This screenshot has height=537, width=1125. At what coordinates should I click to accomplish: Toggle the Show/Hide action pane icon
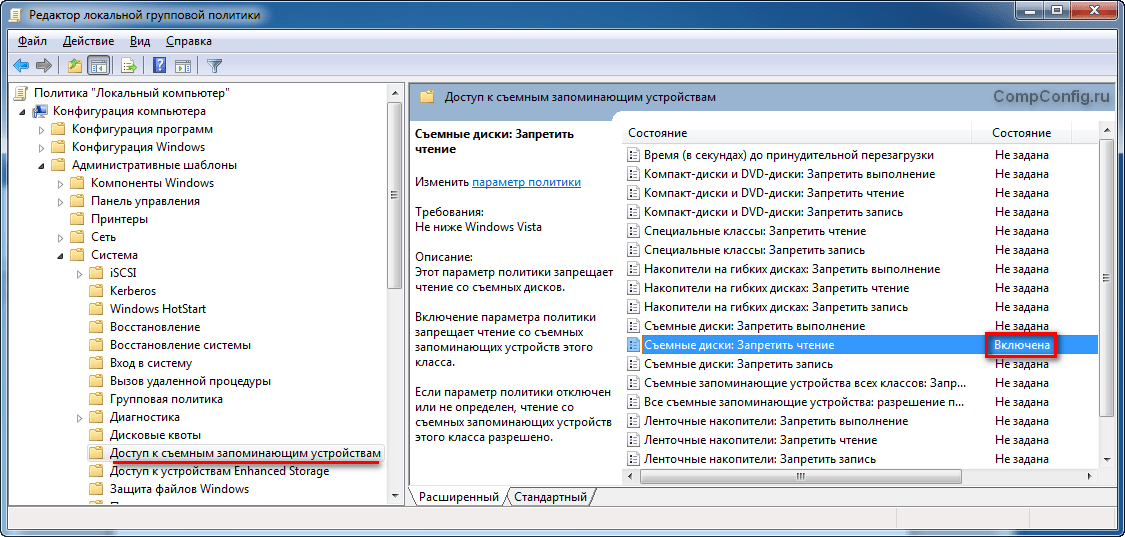pos(183,66)
